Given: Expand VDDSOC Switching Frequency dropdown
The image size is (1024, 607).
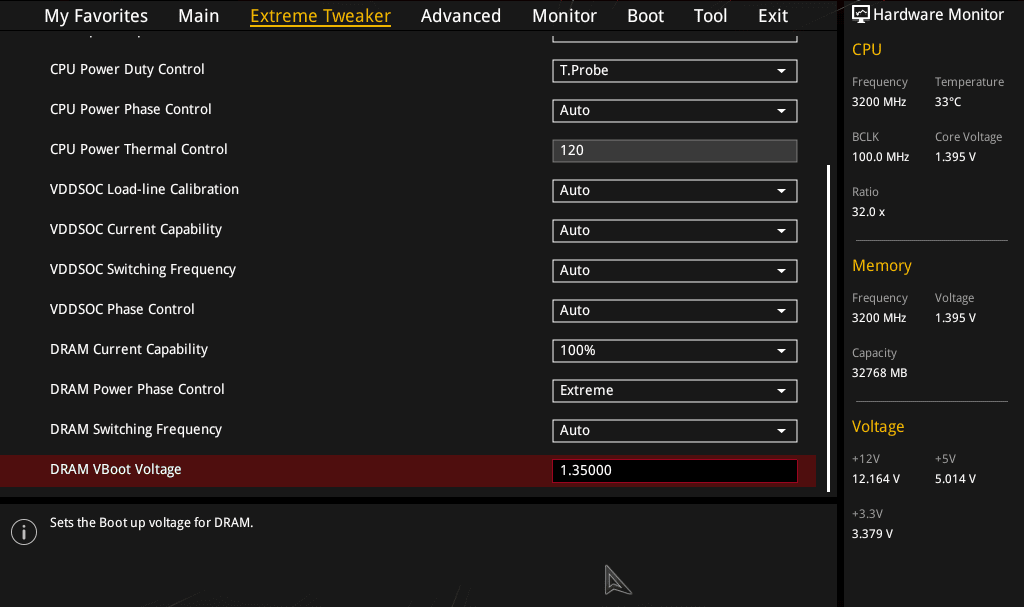Looking at the screenshot, I should pyautogui.click(x=674, y=271).
